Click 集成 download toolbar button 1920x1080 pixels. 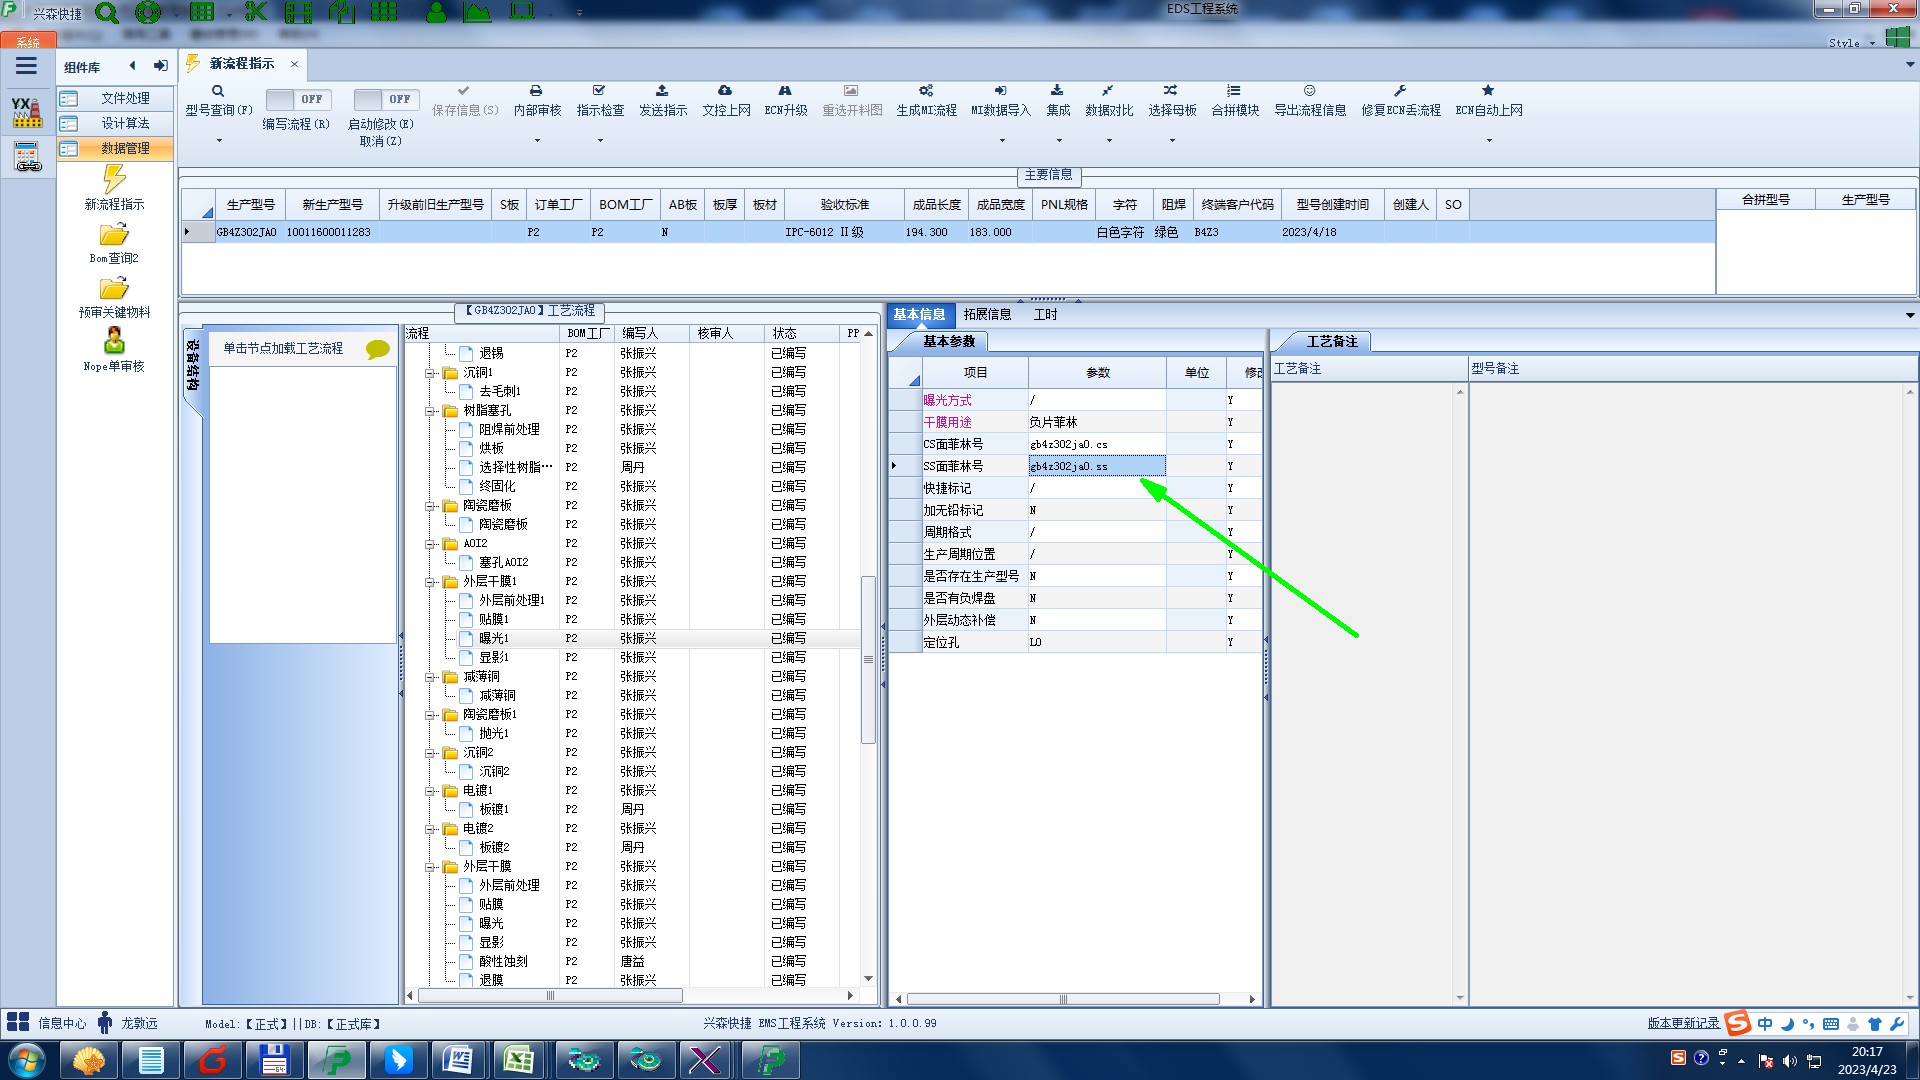coord(1058,100)
